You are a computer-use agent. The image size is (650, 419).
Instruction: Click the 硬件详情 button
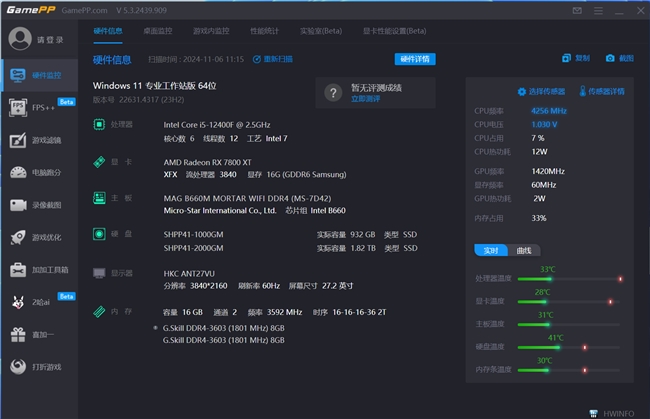coord(415,59)
